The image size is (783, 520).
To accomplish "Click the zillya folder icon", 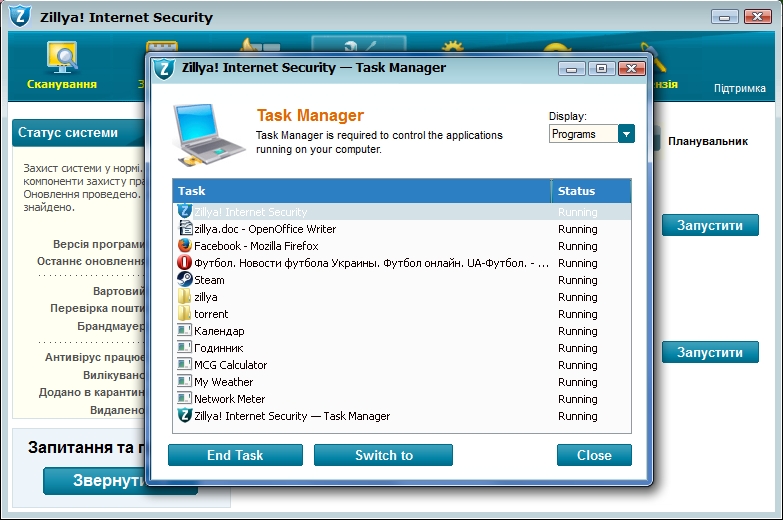I will 184,297.
